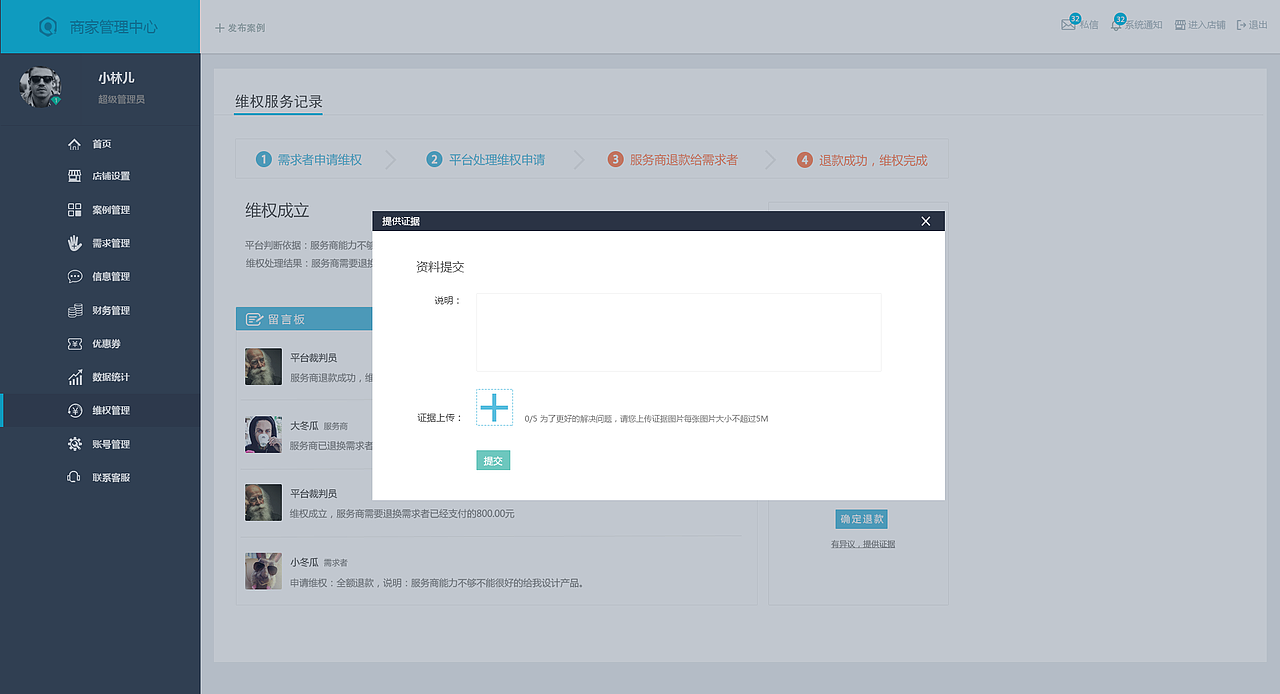1280x694 pixels.
Task: Open the 首页 home icon
Action: pyautogui.click(x=74, y=144)
